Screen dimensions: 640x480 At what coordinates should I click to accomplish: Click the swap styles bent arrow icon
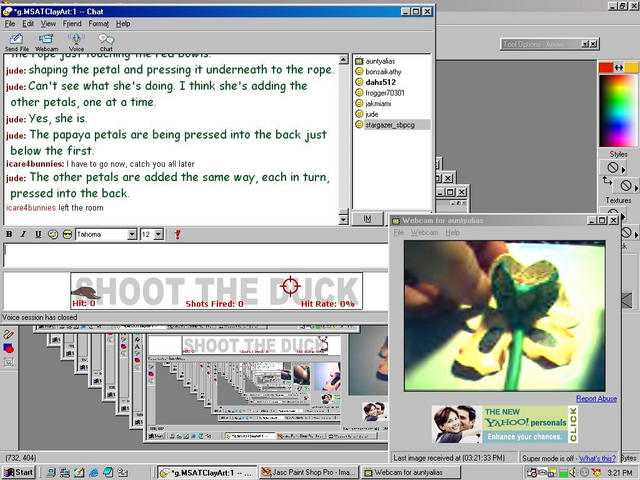[x=607, y=180]
